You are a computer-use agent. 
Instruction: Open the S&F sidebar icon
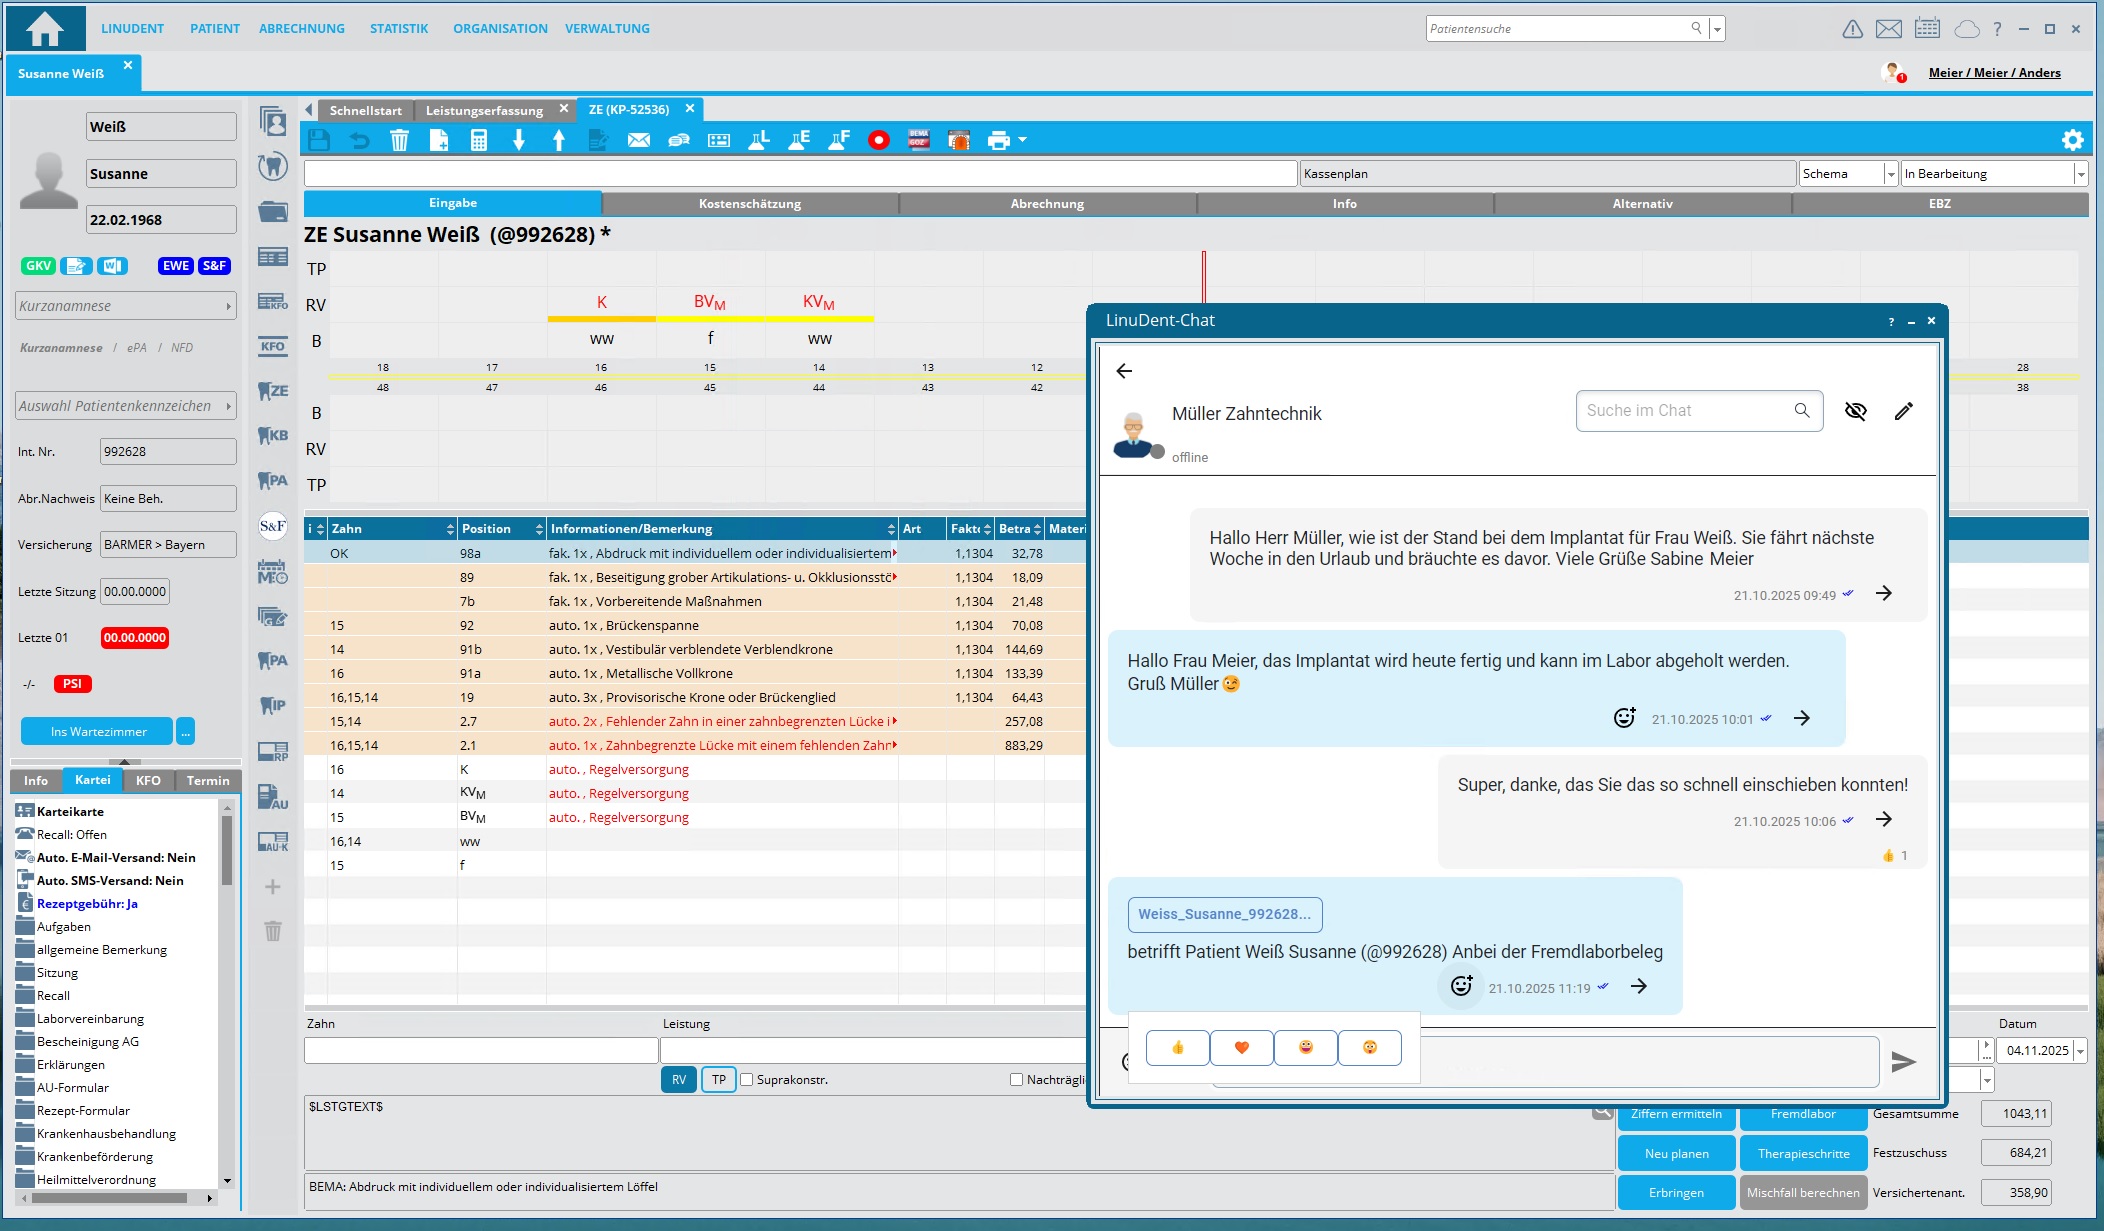[x=272, y=526]
